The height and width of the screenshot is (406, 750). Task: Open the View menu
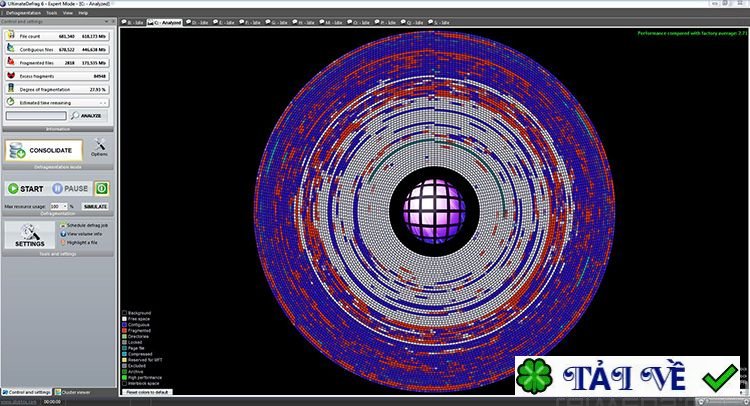coord(68,13)
